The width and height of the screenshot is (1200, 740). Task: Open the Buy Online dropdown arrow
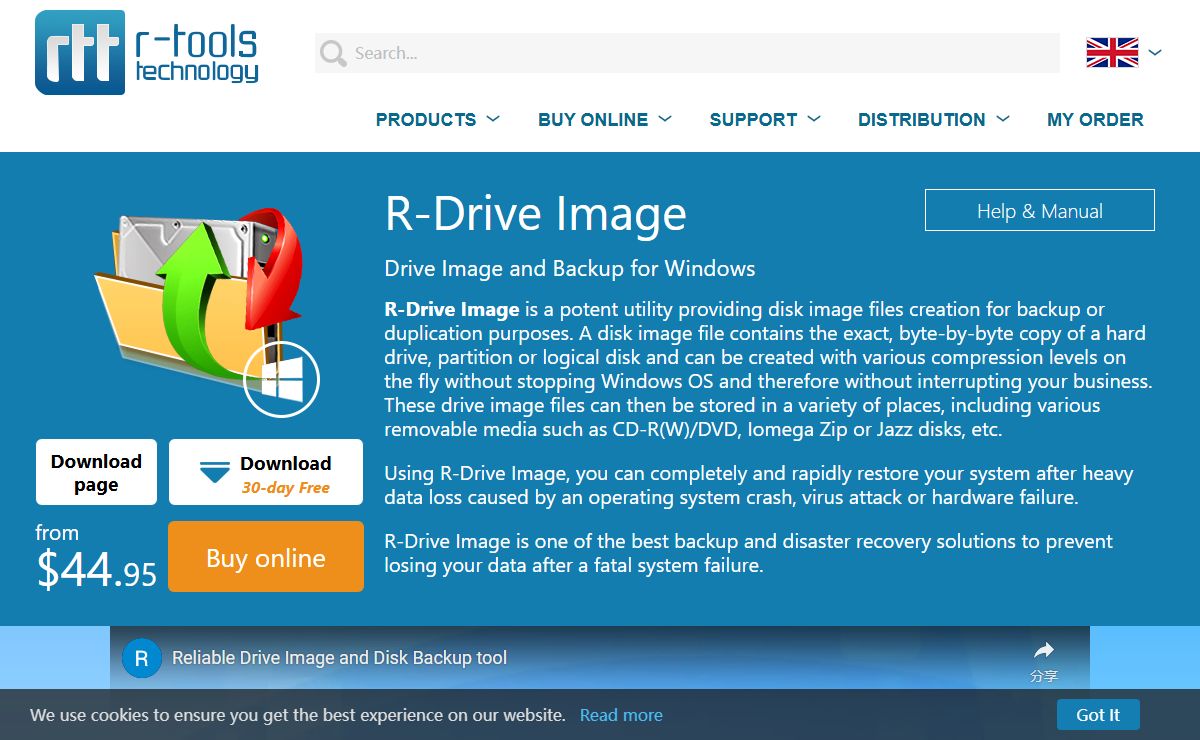pos(665,119)
